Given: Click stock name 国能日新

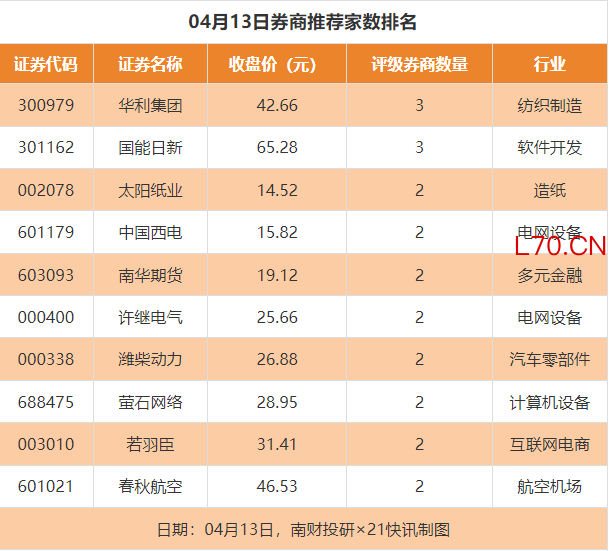Looking at the screenshot, I should click(x=150, y=147).
